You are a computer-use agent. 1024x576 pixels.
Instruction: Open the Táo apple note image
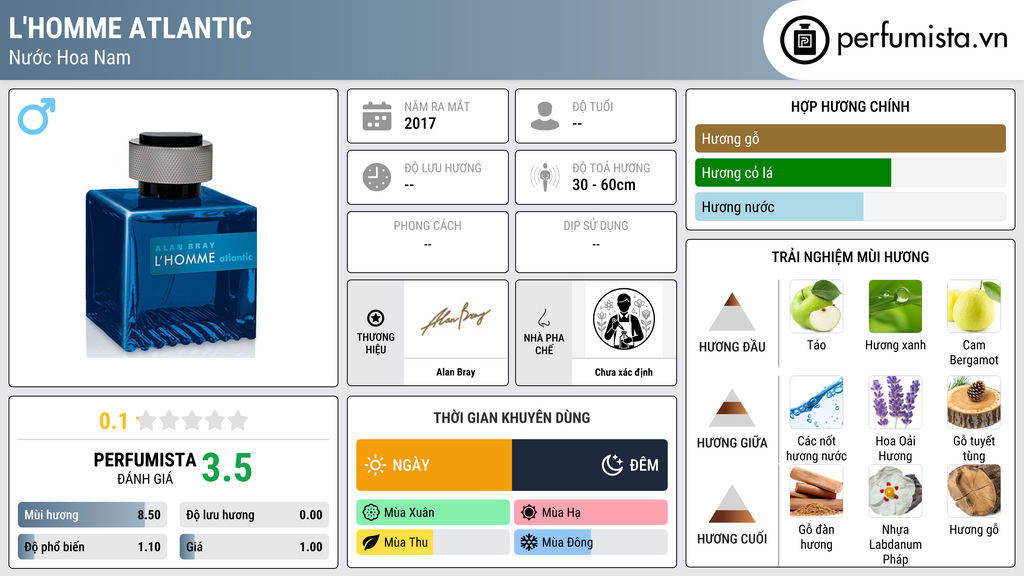click(816, 307)
